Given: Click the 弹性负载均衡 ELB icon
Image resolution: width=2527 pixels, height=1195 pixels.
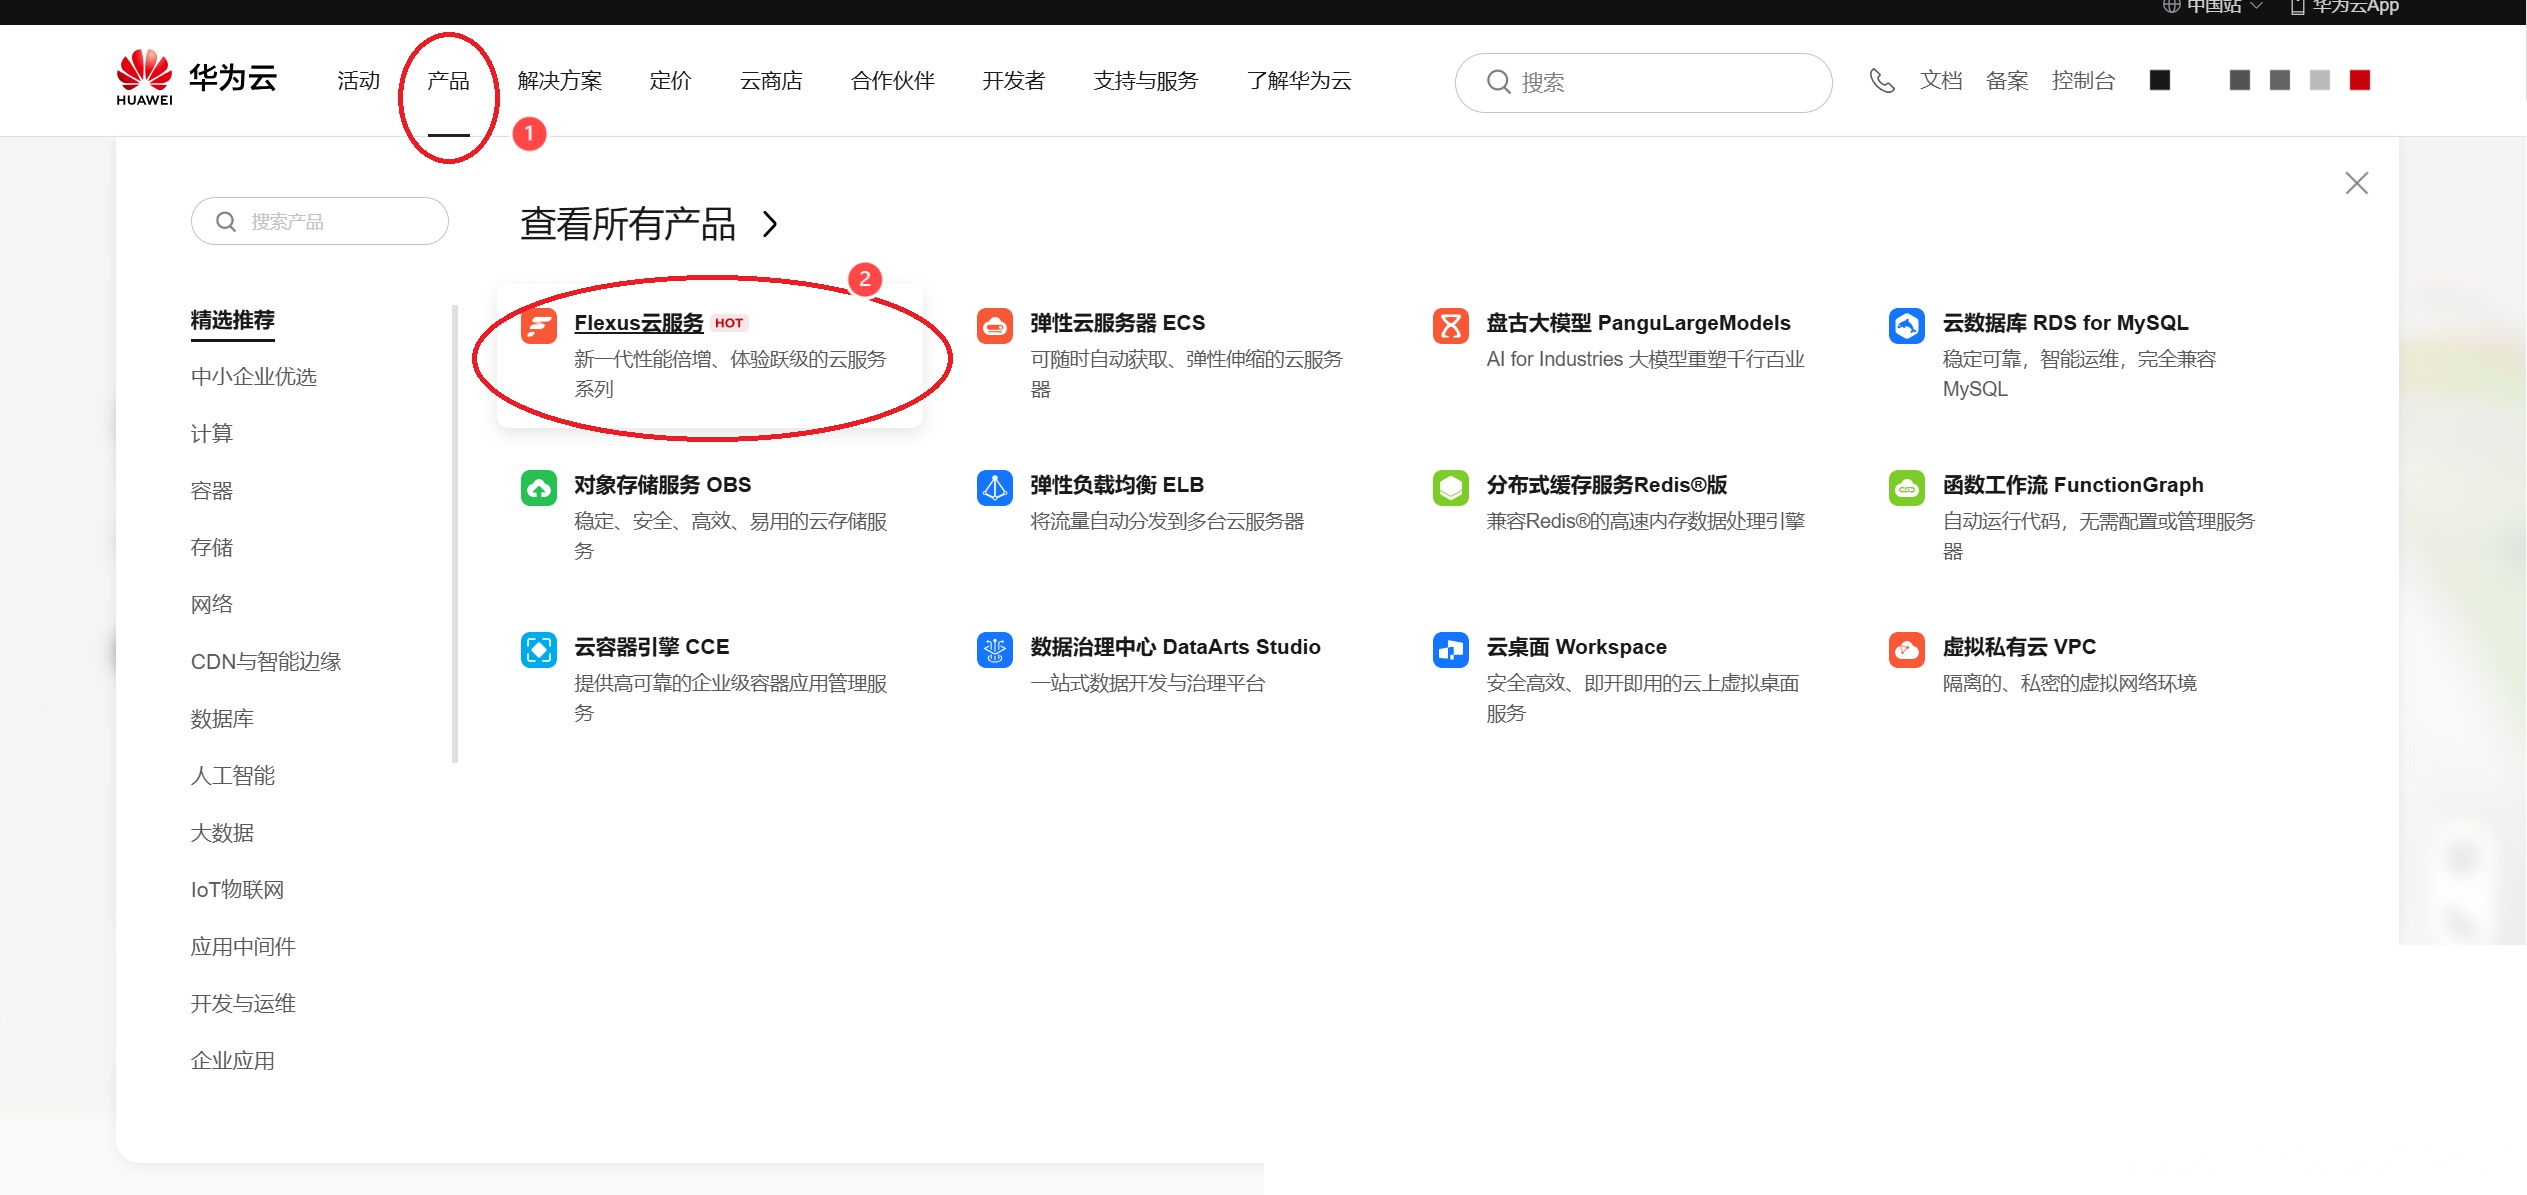Looking at the screenshot, I should coord(995,488).
